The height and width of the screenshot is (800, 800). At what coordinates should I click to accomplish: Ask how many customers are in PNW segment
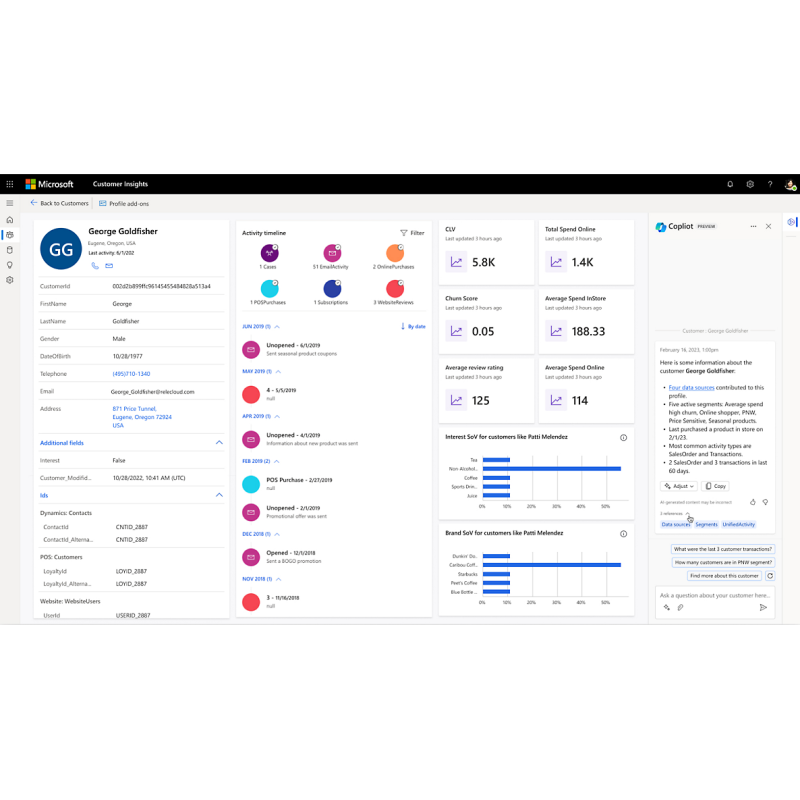tap(723, 563)
